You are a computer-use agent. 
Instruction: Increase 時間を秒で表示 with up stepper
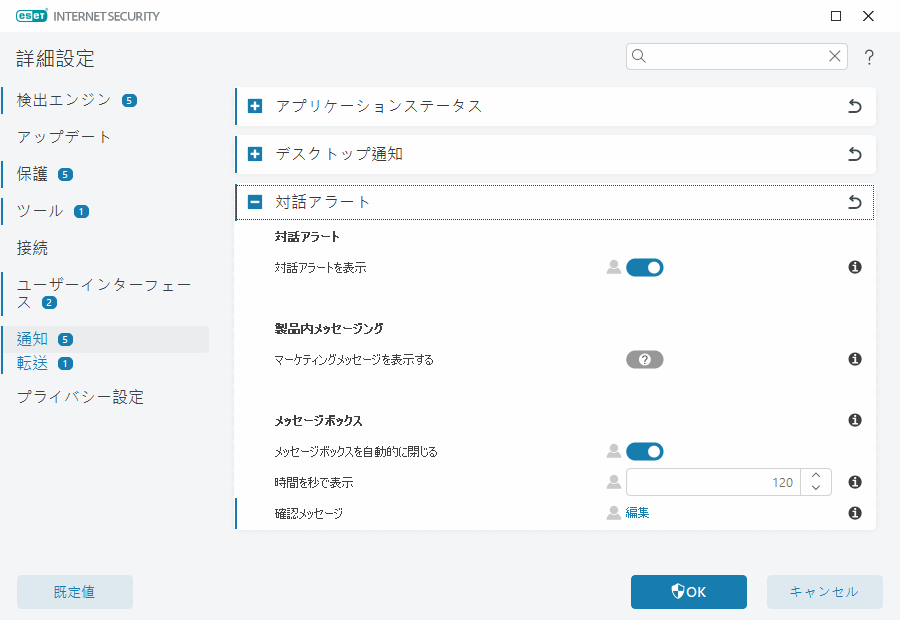[x=816, y=476]
